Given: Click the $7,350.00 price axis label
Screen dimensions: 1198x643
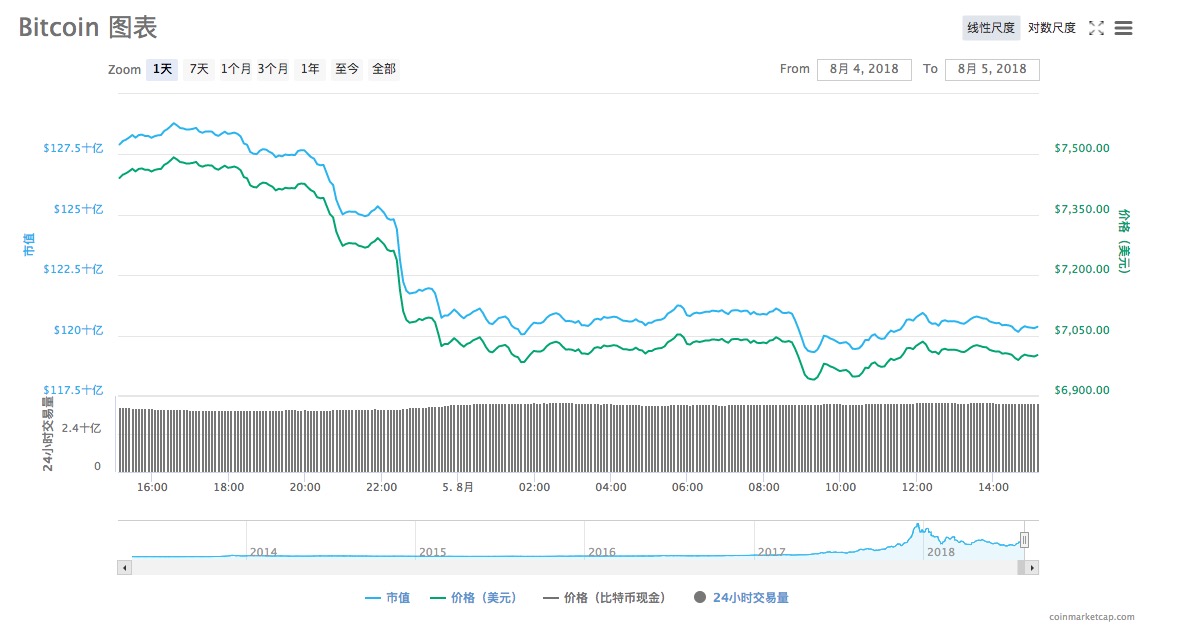Looking at the screenshot, I should coord(1082,209).
